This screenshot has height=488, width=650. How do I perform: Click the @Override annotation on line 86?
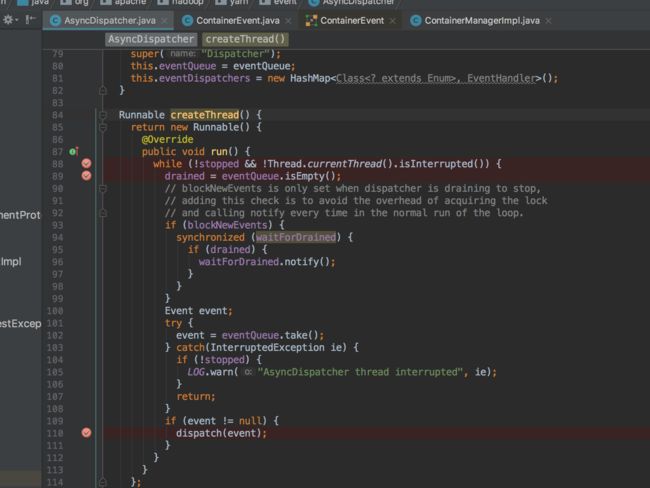tap(167, 139)
